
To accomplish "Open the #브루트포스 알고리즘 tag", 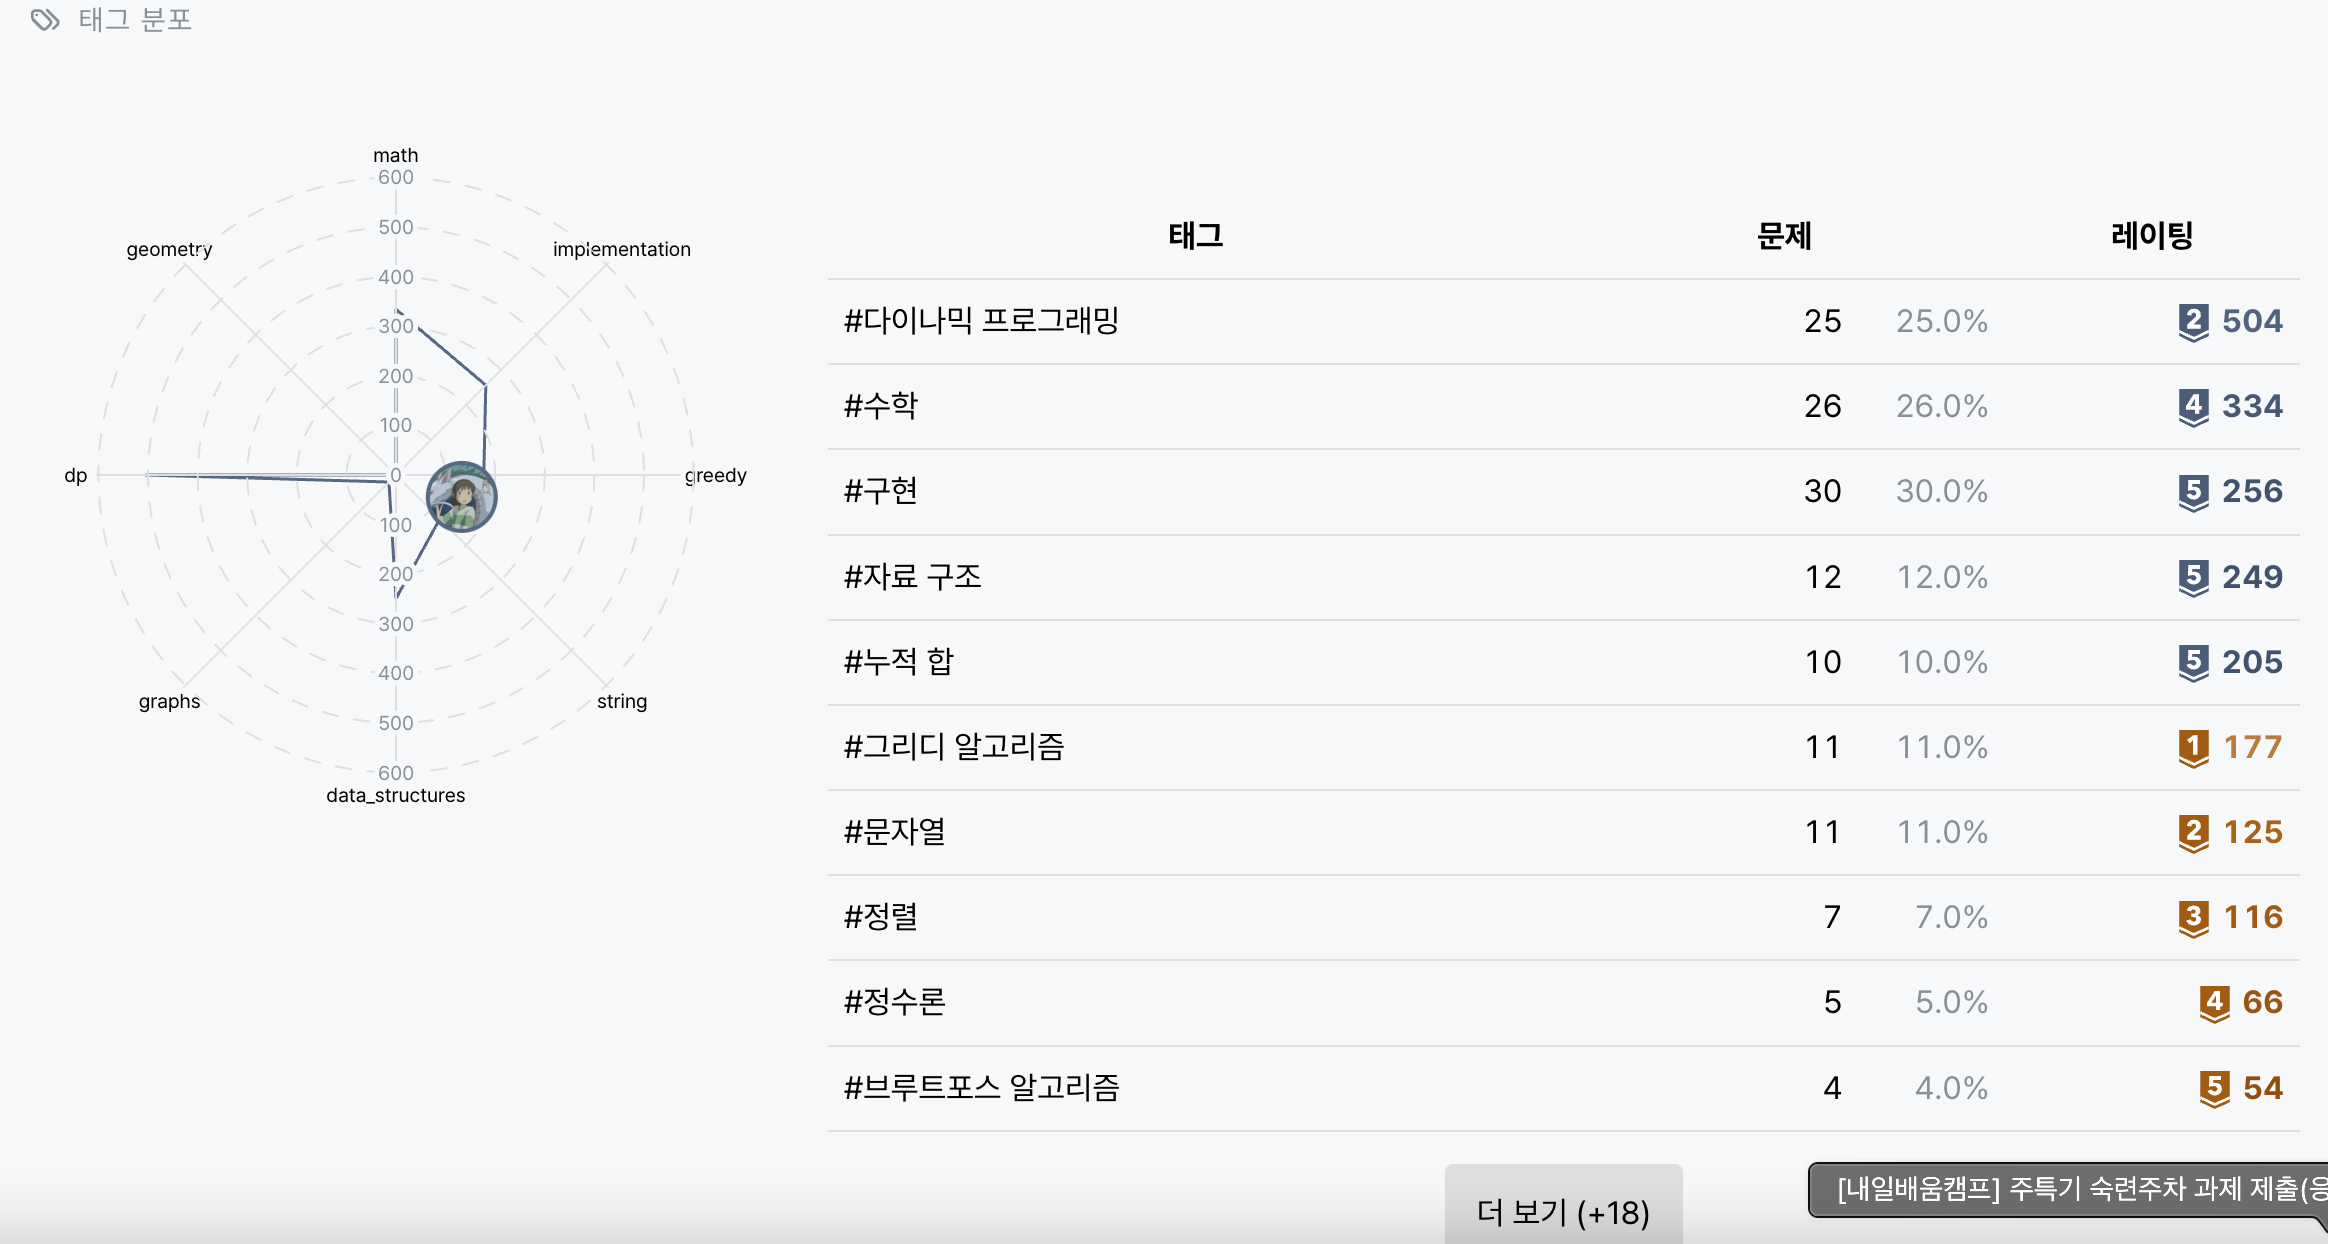I will click(x=981, y=1088).
